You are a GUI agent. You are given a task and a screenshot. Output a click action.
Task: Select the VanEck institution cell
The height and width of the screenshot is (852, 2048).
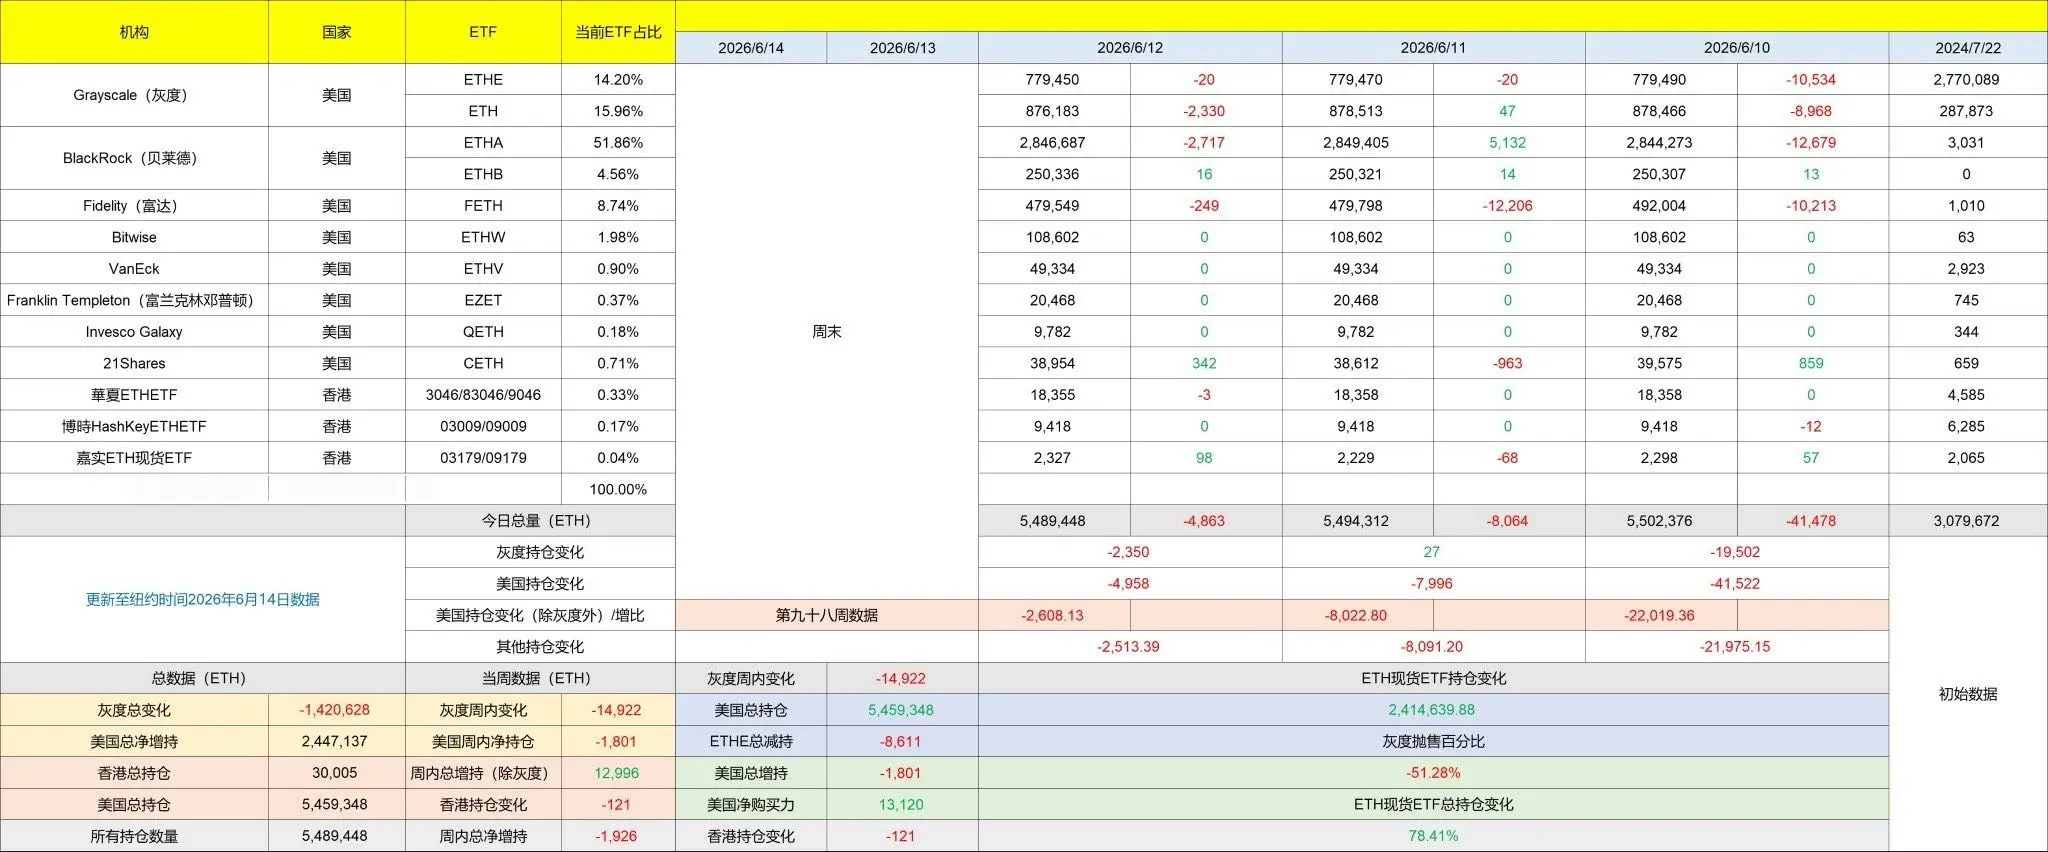tap(134, 269)
